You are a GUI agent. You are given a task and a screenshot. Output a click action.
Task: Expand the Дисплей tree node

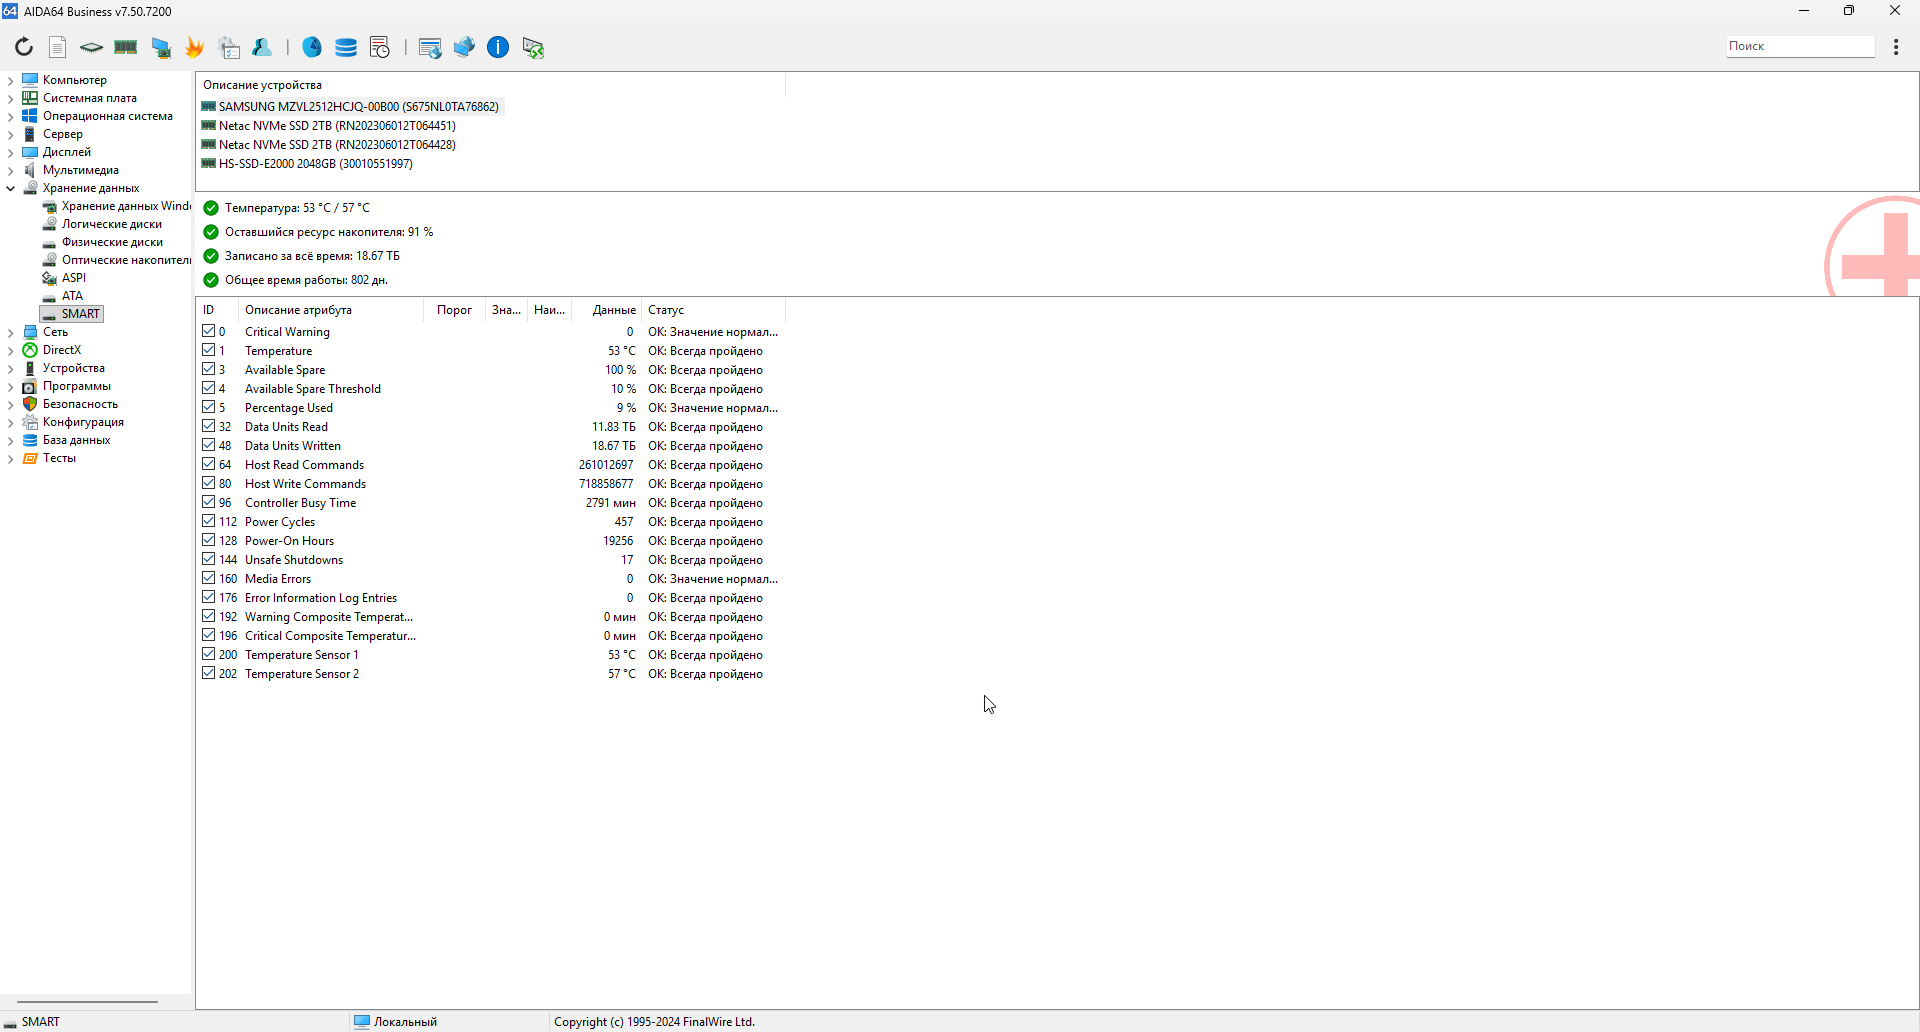click(10, 152)
